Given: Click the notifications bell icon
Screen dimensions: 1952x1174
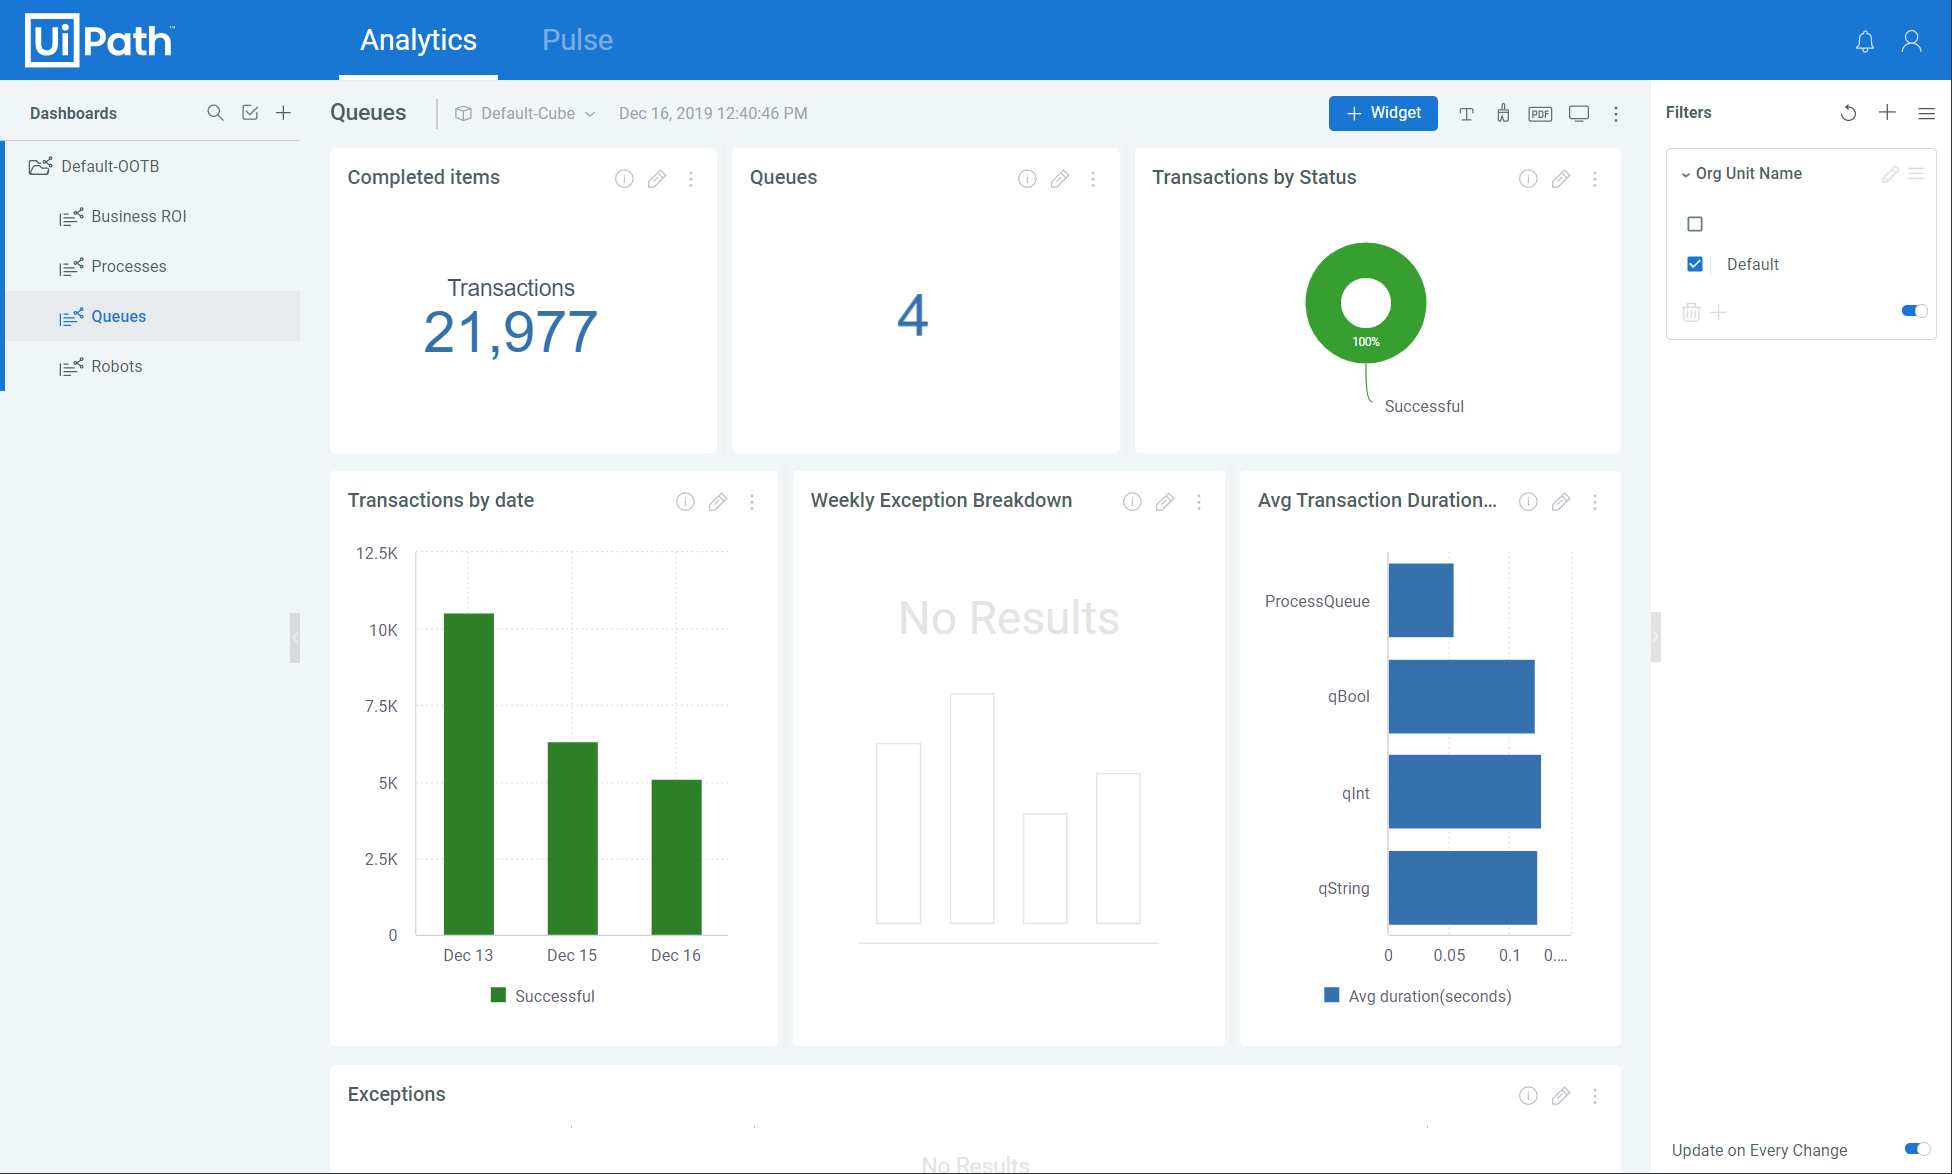Looking at the screenshot, I should coord(1864,41).
